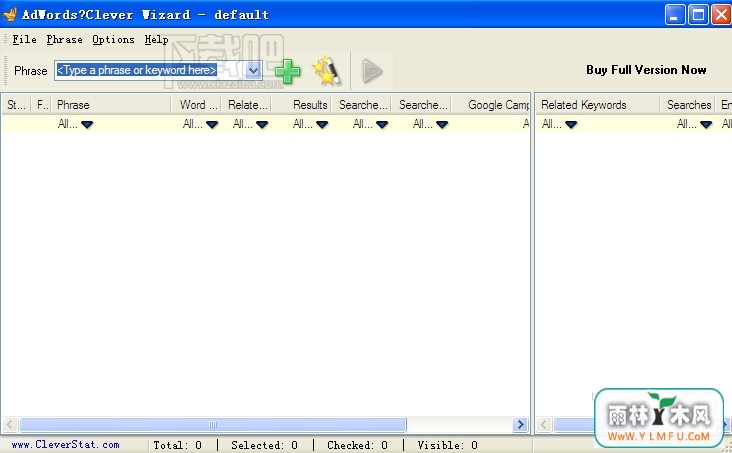Open the Help menu
The height and width of the screenshot is (453, 732).
pyautogui.click(x=156, y=40)
